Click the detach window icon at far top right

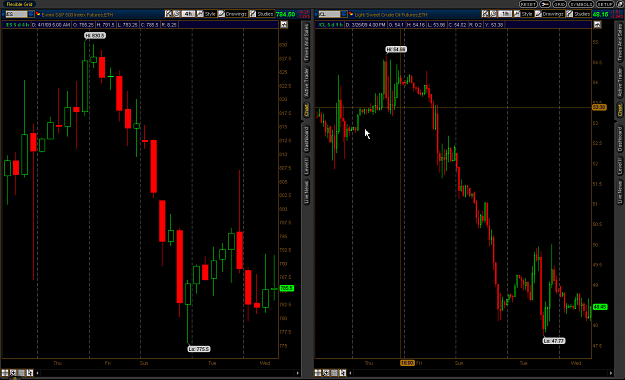[620, 4]
